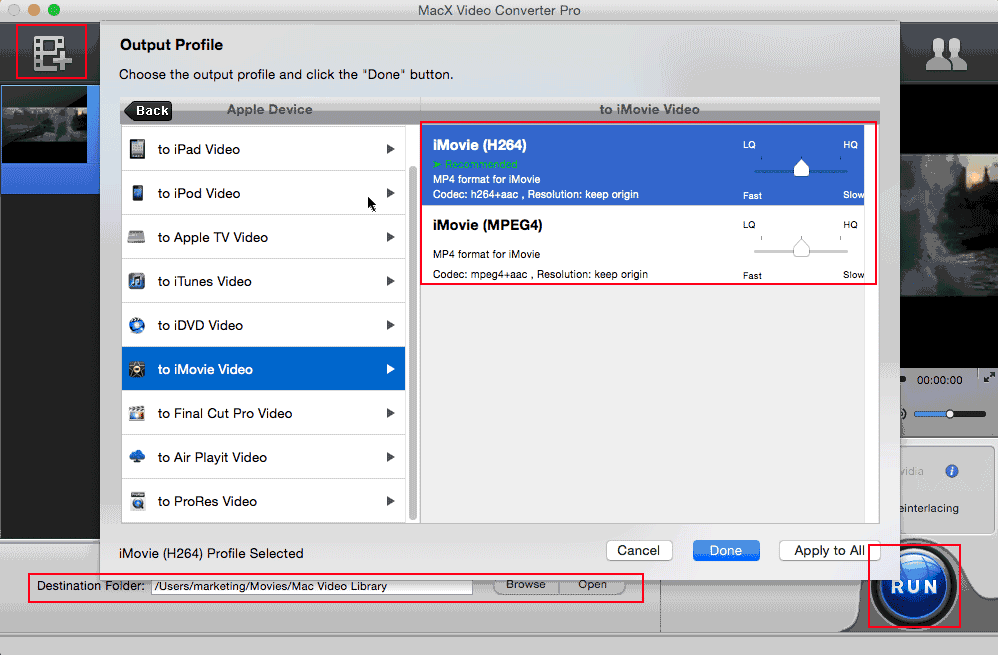Expand the to iTunes Video arrow

pos(390,281)
